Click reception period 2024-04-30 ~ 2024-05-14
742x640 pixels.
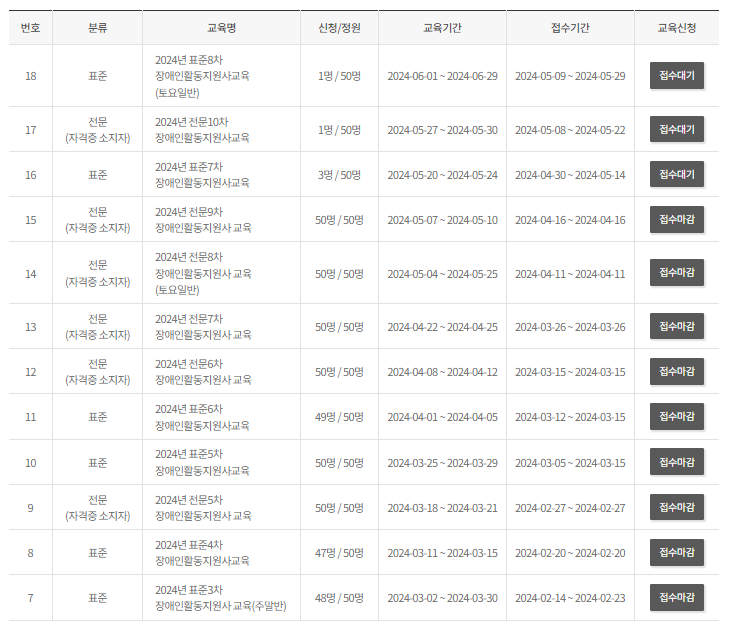(570, 175)
